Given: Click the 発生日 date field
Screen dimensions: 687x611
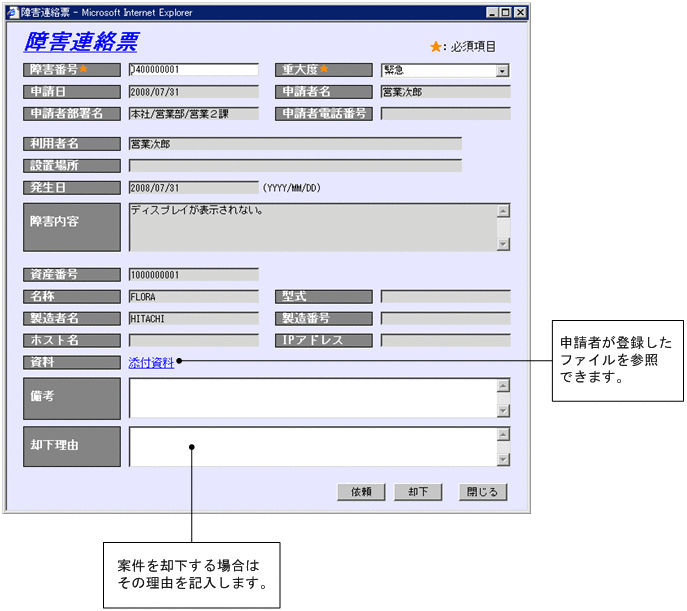Looking at the screenshot, I should [x=194, y=188].
